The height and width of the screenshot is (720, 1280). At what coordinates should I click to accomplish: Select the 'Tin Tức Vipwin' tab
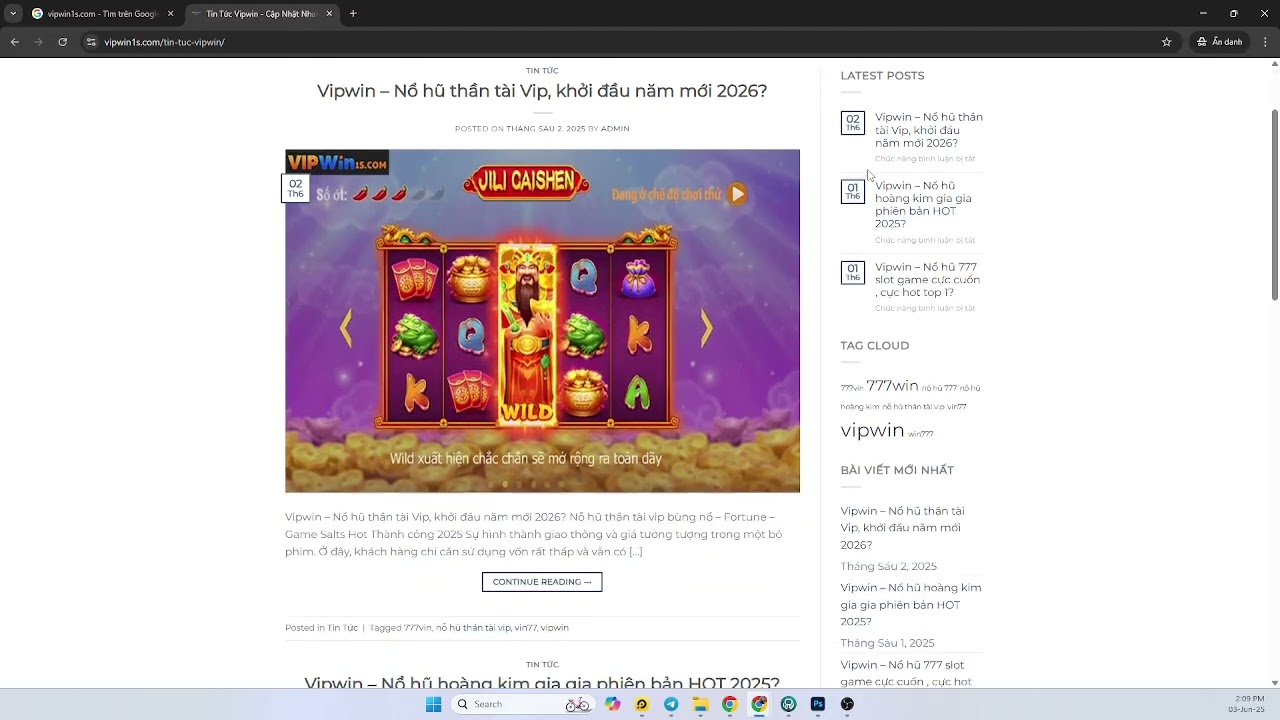click(x=262, y=14)
